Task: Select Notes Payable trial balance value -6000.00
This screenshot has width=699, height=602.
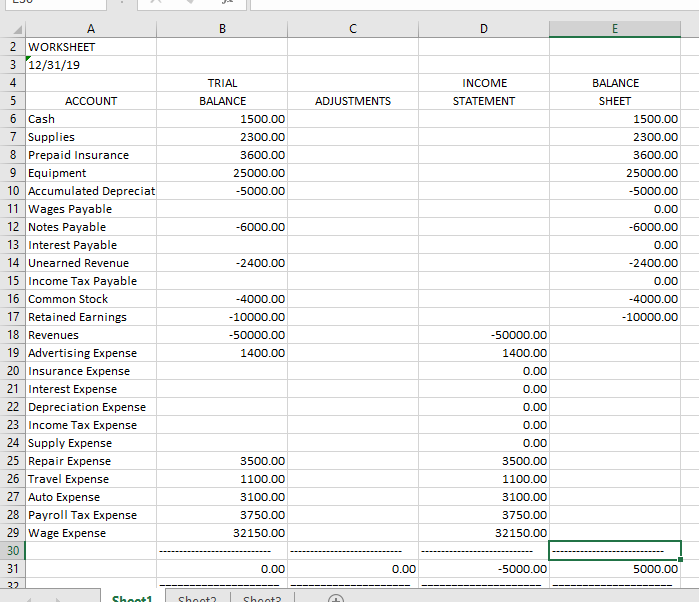Action: click(x=222, y=227)
